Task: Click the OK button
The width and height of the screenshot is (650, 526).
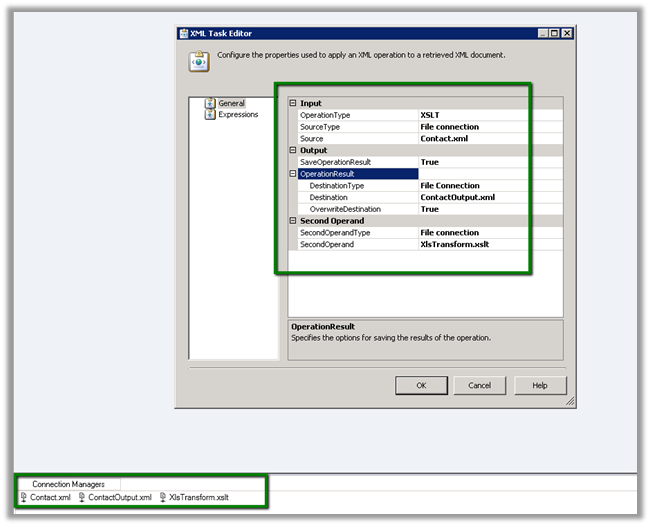Action: pos(421,385)
